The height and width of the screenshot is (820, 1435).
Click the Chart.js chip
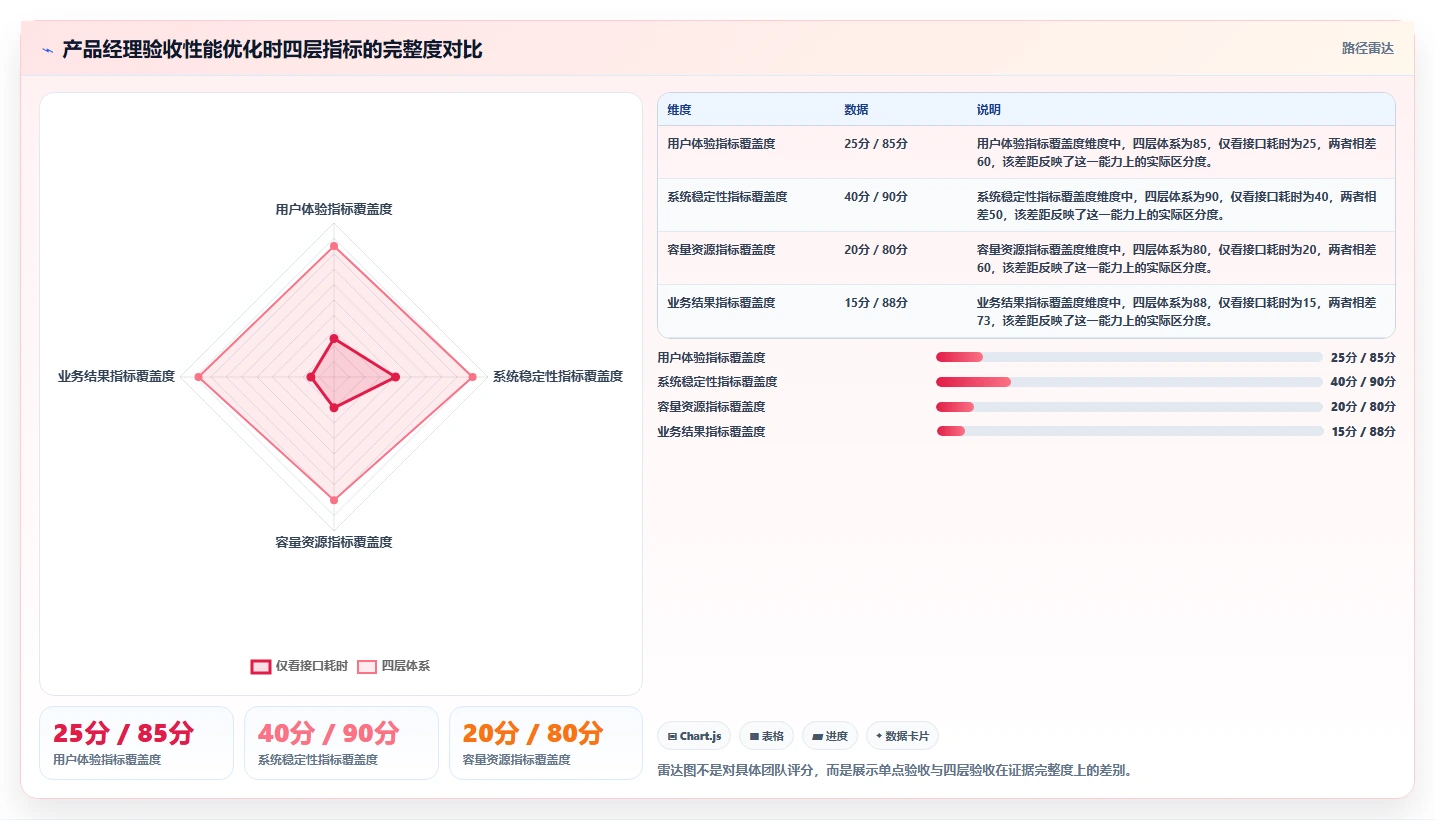(x=694, y=736)
